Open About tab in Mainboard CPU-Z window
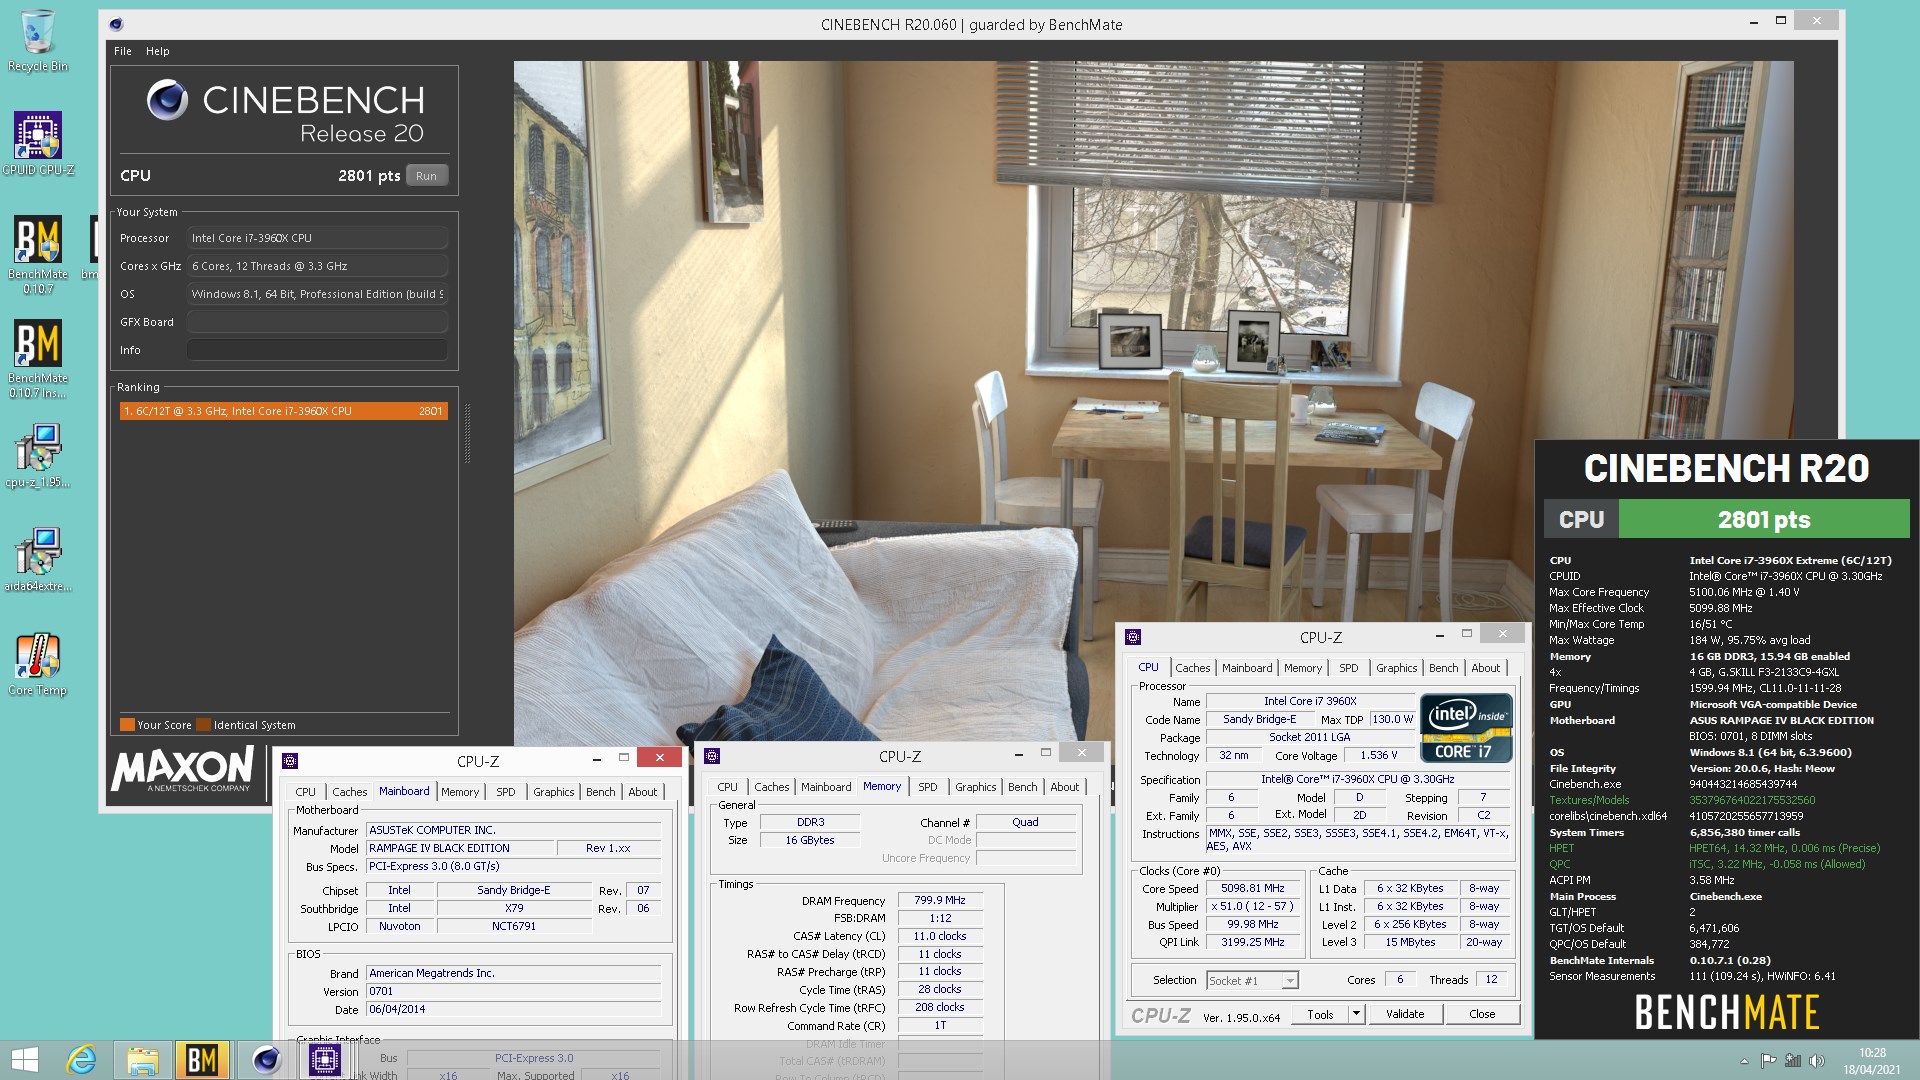The image size is (1920, 1080). point(642,792)
